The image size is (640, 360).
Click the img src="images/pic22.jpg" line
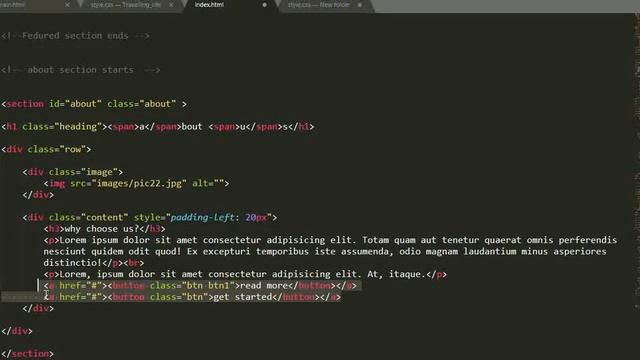pyautogui.click(x=136, y=184)
